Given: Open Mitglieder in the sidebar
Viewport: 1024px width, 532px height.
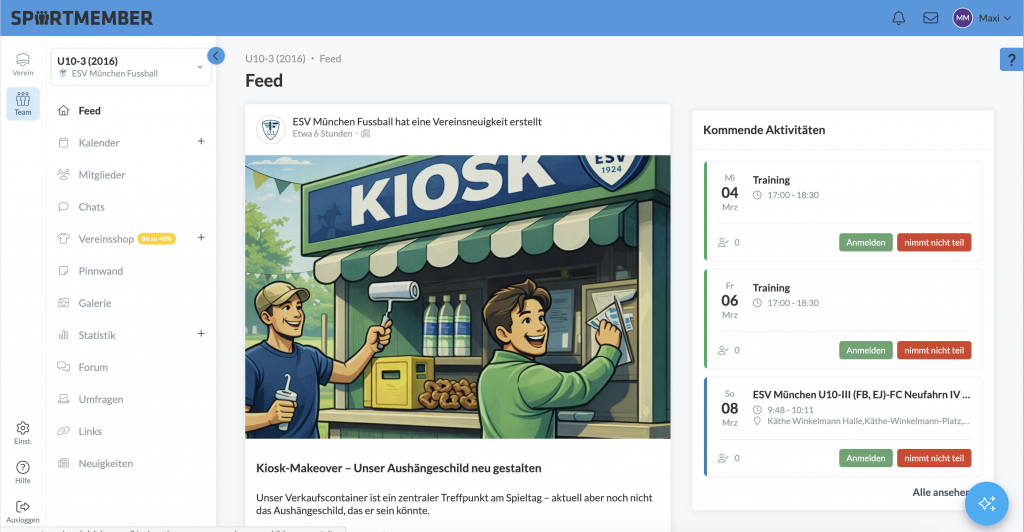Looking at the screenshot, I should pyautogui.click(x=102, y=175).
